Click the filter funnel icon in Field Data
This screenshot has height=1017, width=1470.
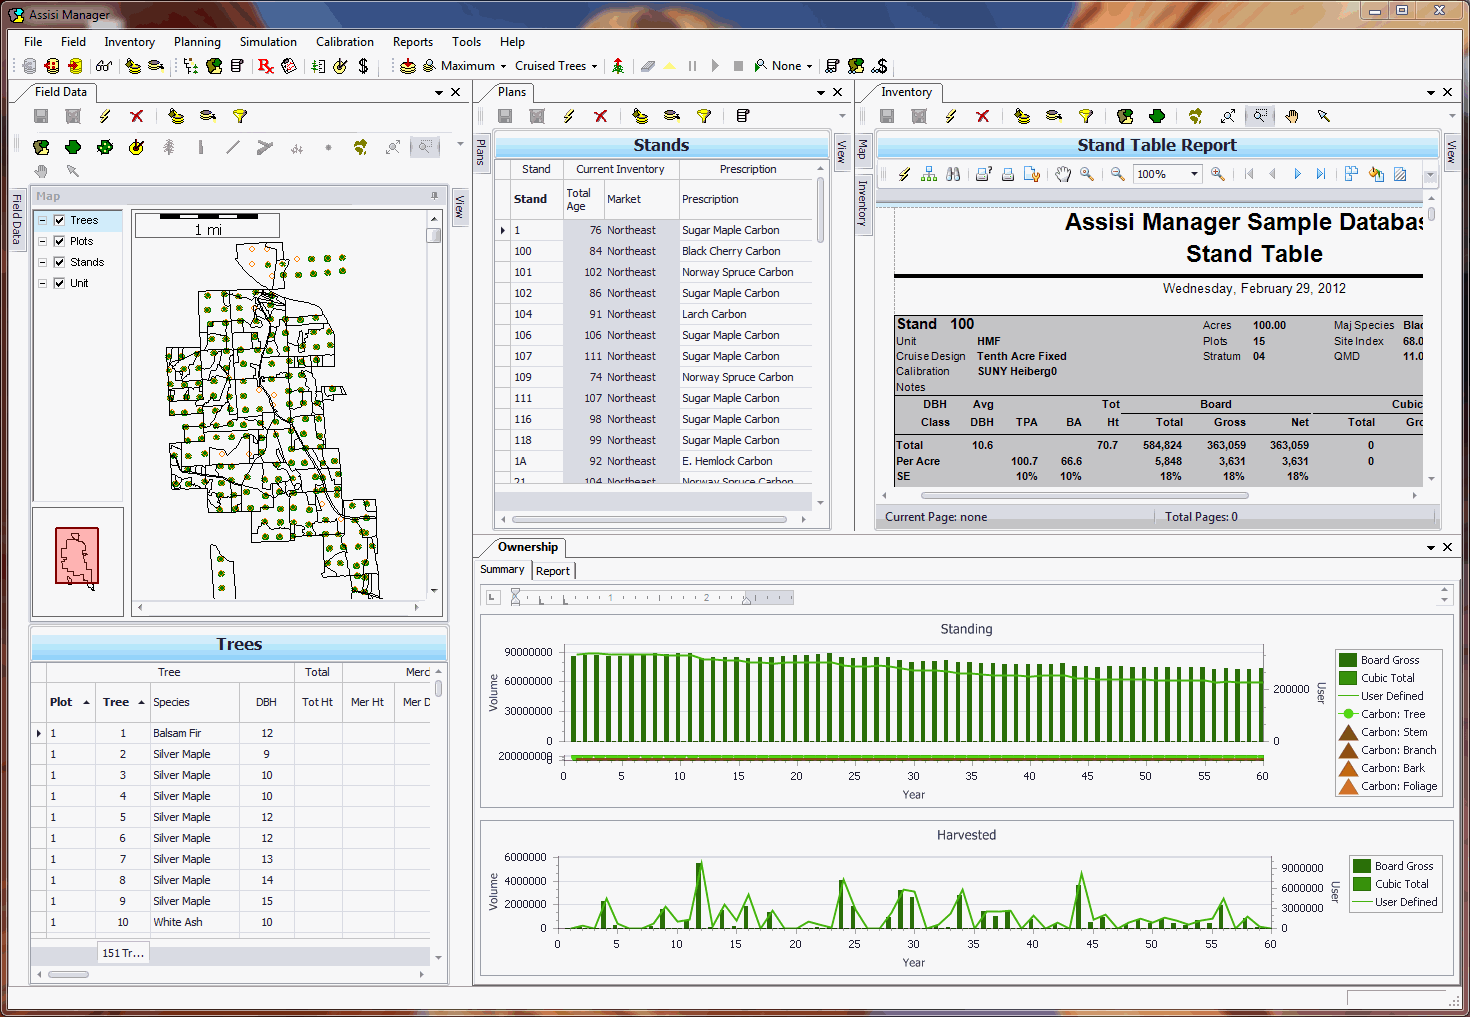[x=240, y=116]
